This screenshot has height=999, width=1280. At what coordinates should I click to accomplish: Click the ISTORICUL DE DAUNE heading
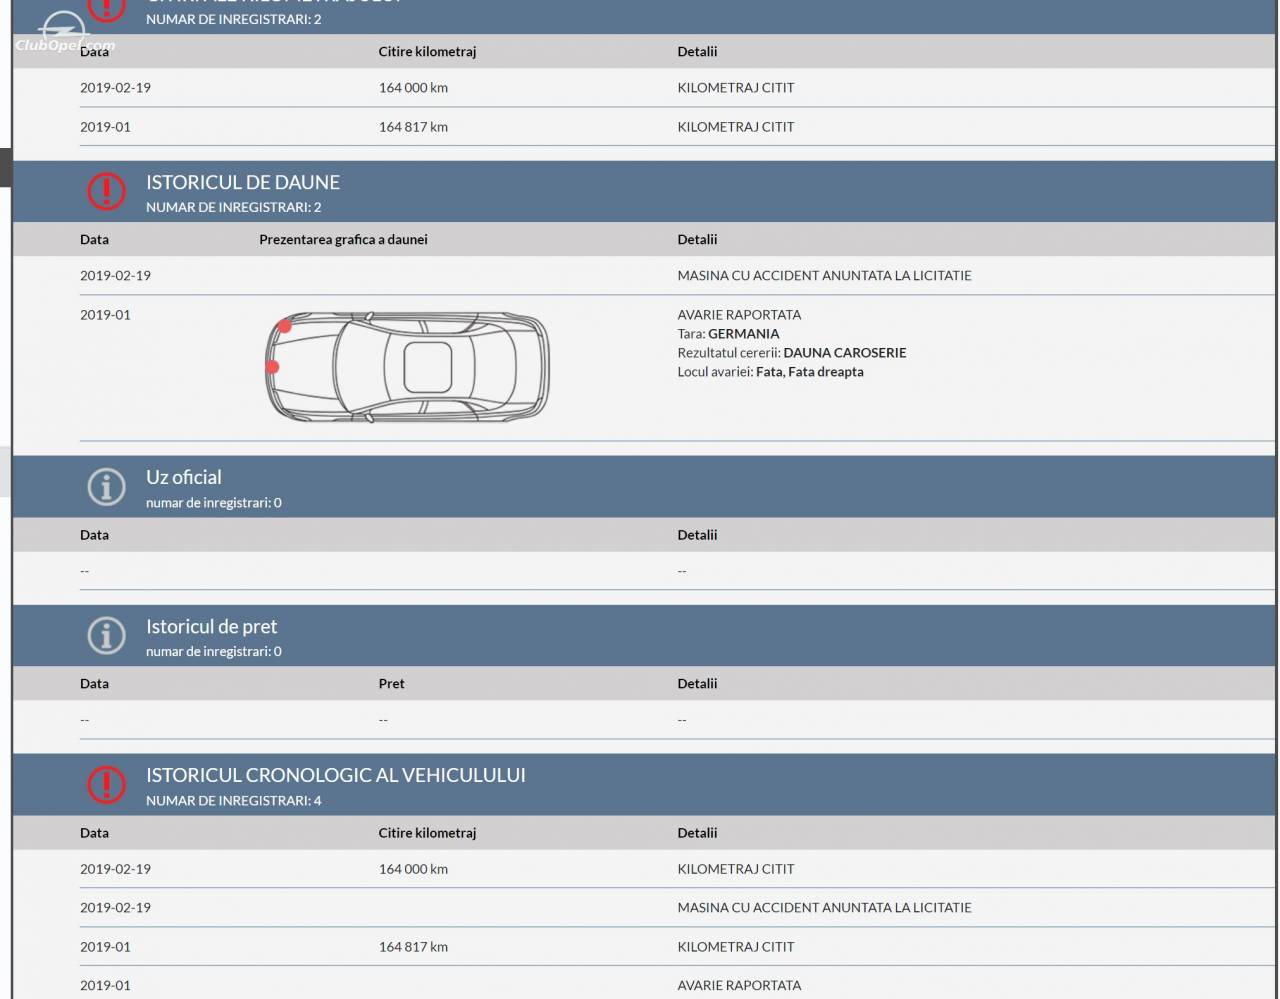pyautogui.click(x=243, y=182)
